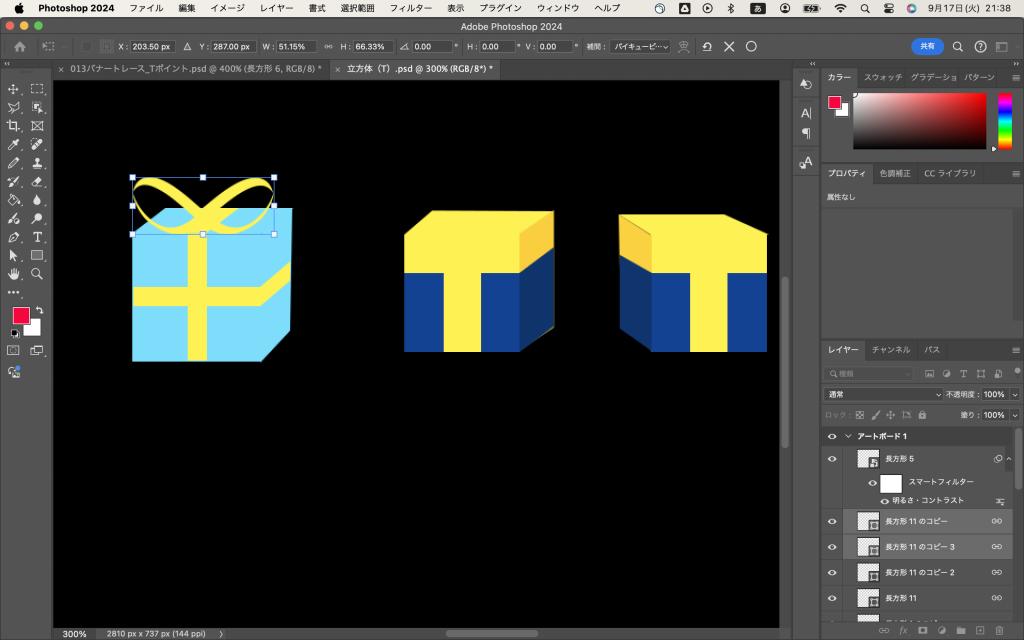Cancel the transform with the X icon
This screenshot has height=640, width=1024.
pos(729,46)
